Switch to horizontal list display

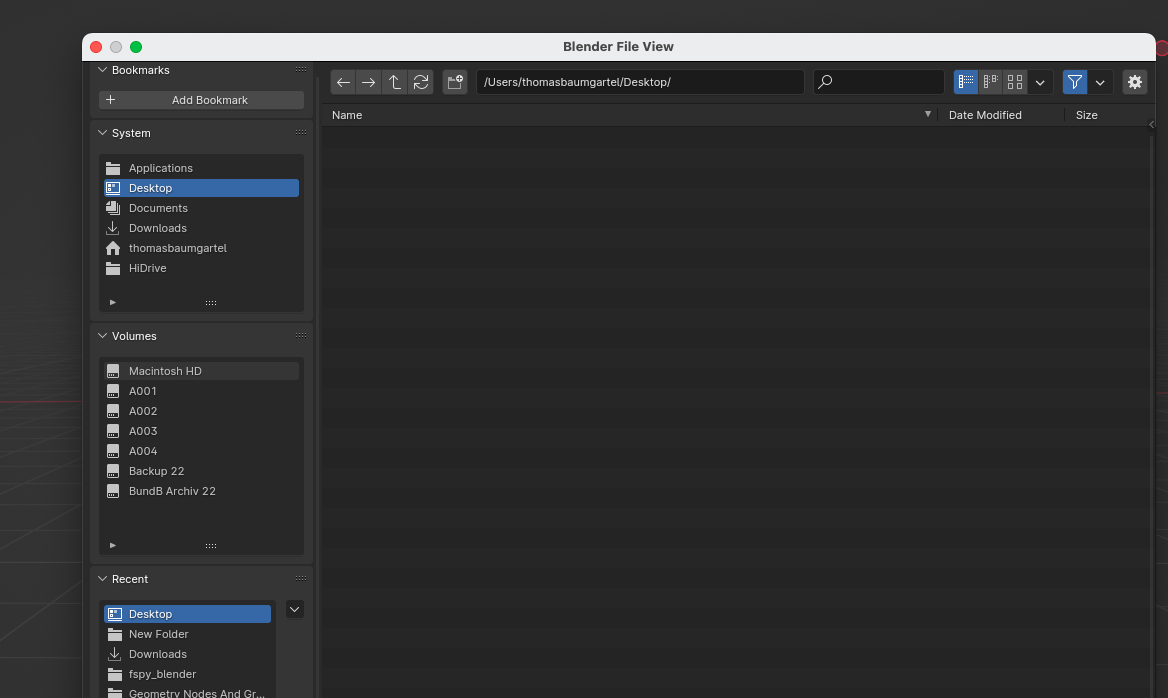(x=990, y=82)
